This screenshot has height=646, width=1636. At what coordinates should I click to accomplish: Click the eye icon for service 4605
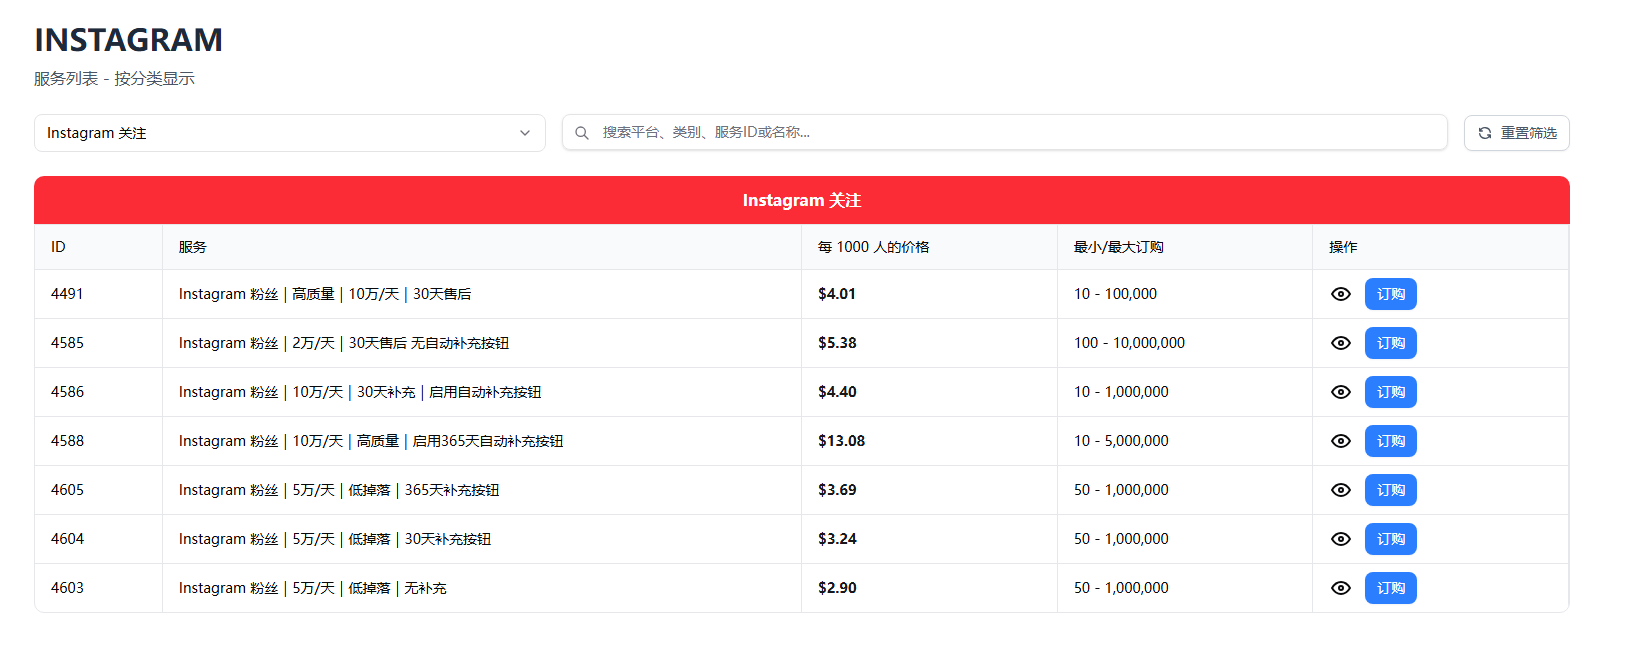(x=1341, y=490)
